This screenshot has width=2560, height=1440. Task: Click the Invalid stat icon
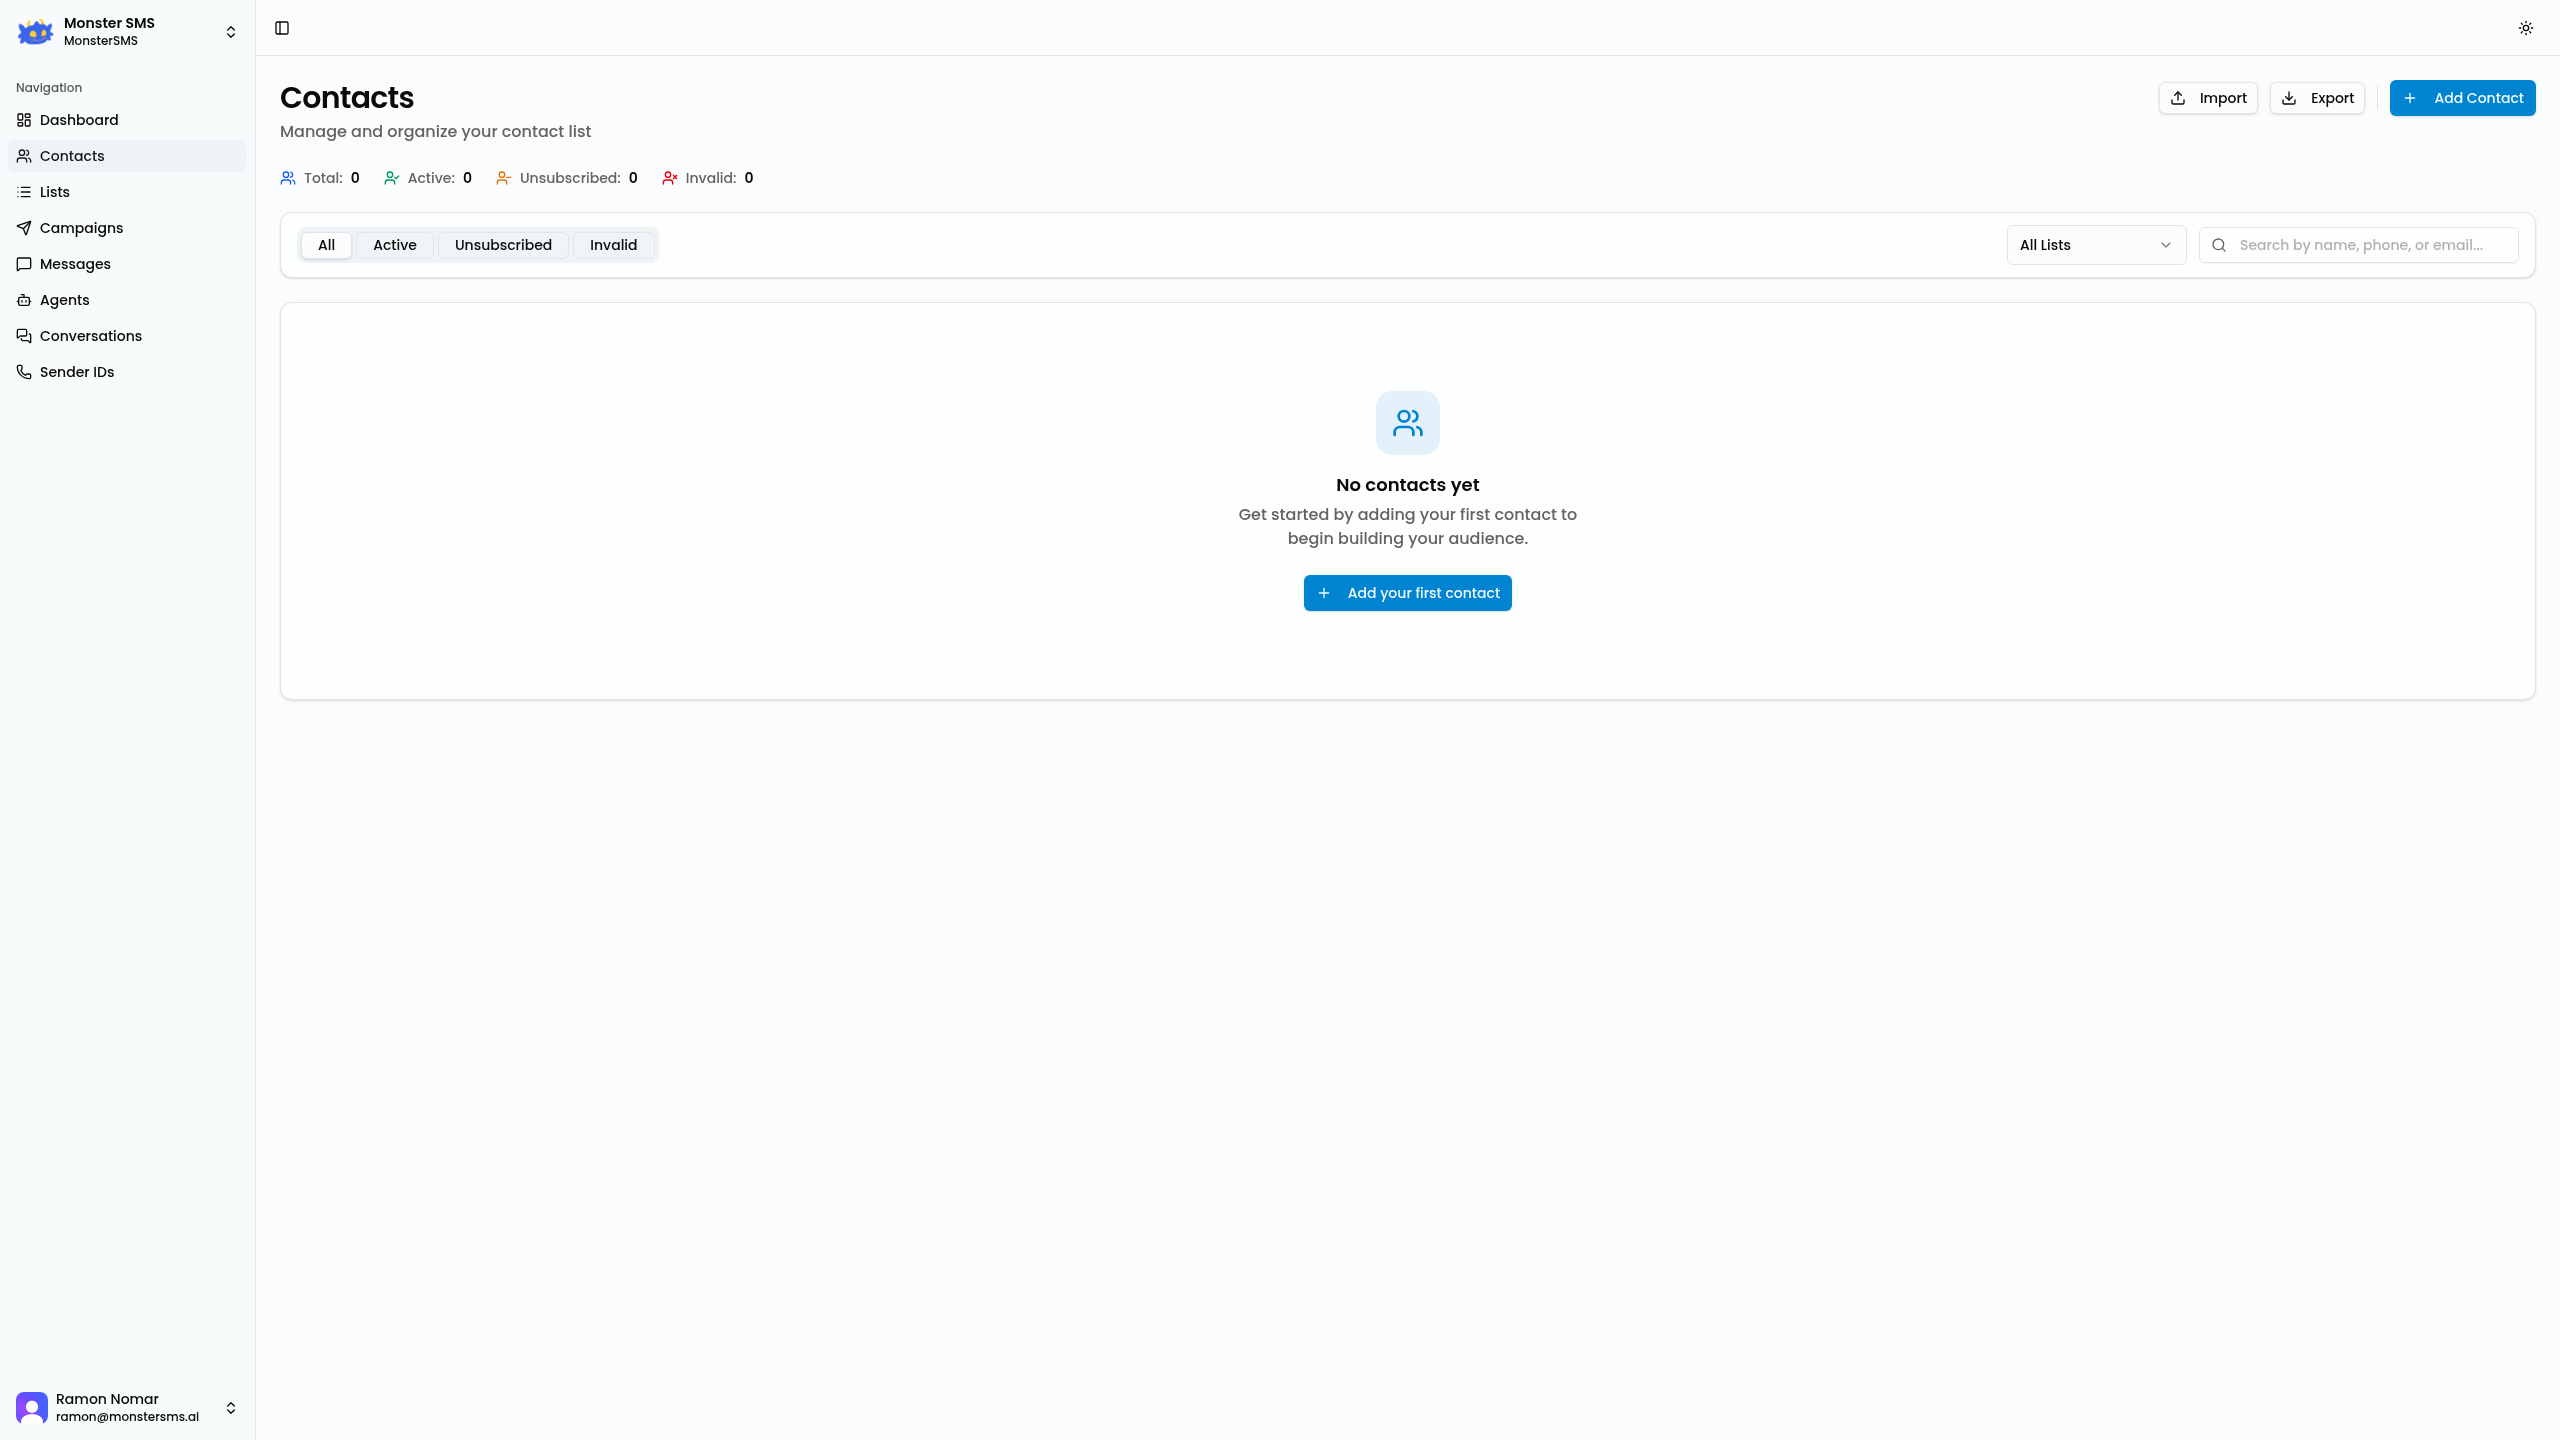670,178
